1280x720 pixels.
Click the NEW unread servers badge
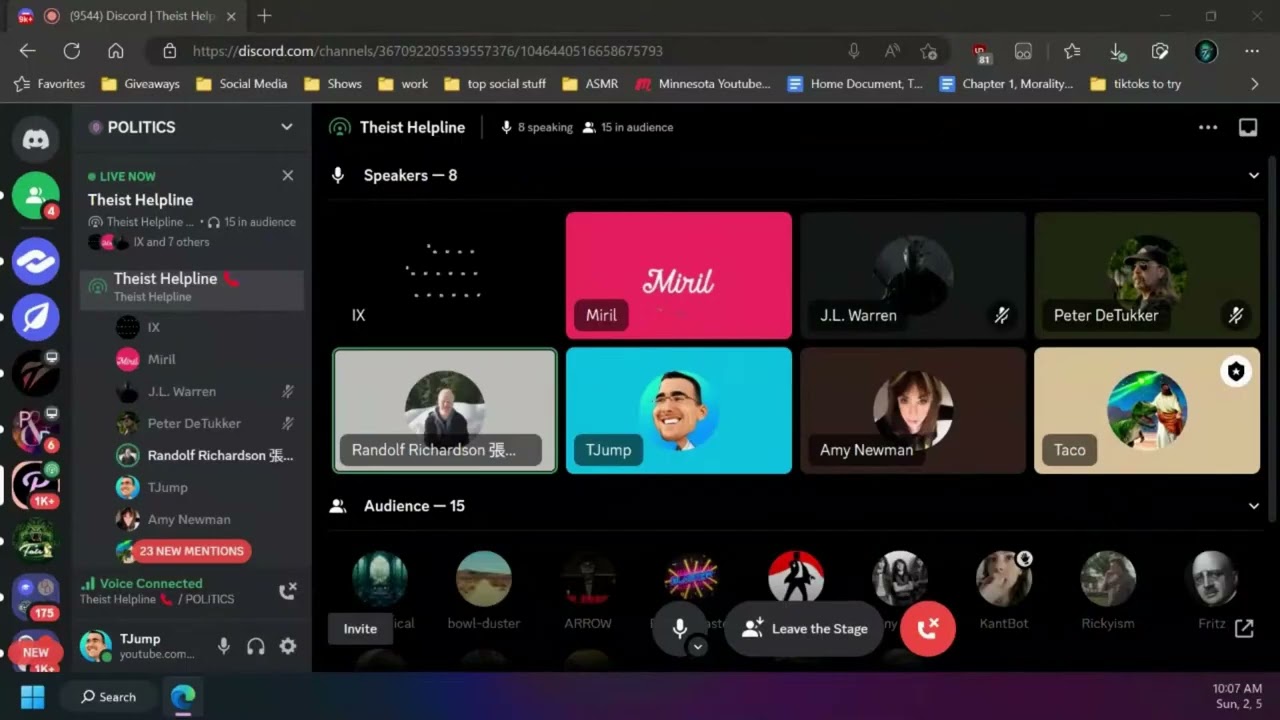[36, 652]
